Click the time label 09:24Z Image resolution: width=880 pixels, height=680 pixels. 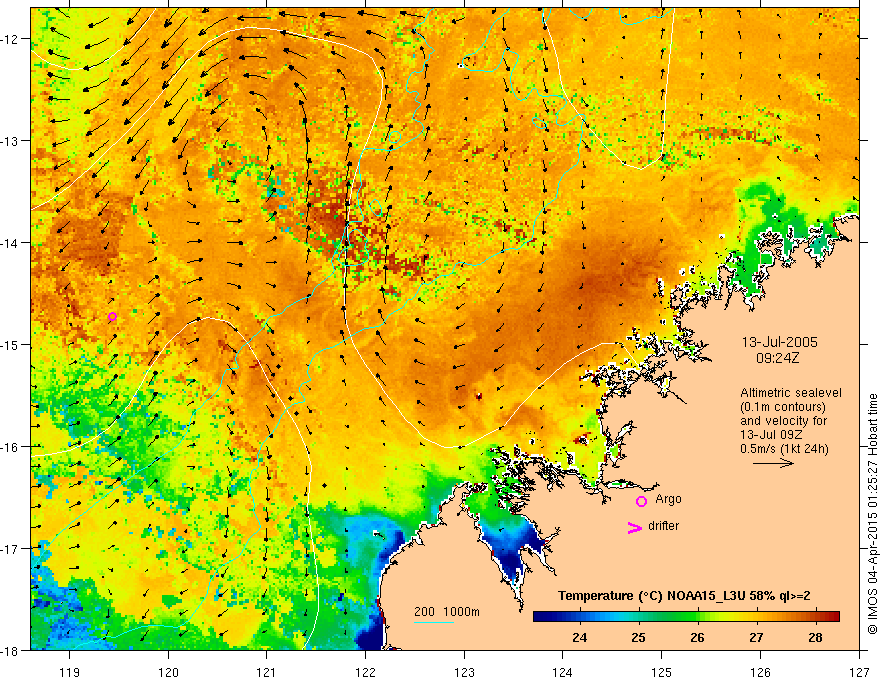777,357
